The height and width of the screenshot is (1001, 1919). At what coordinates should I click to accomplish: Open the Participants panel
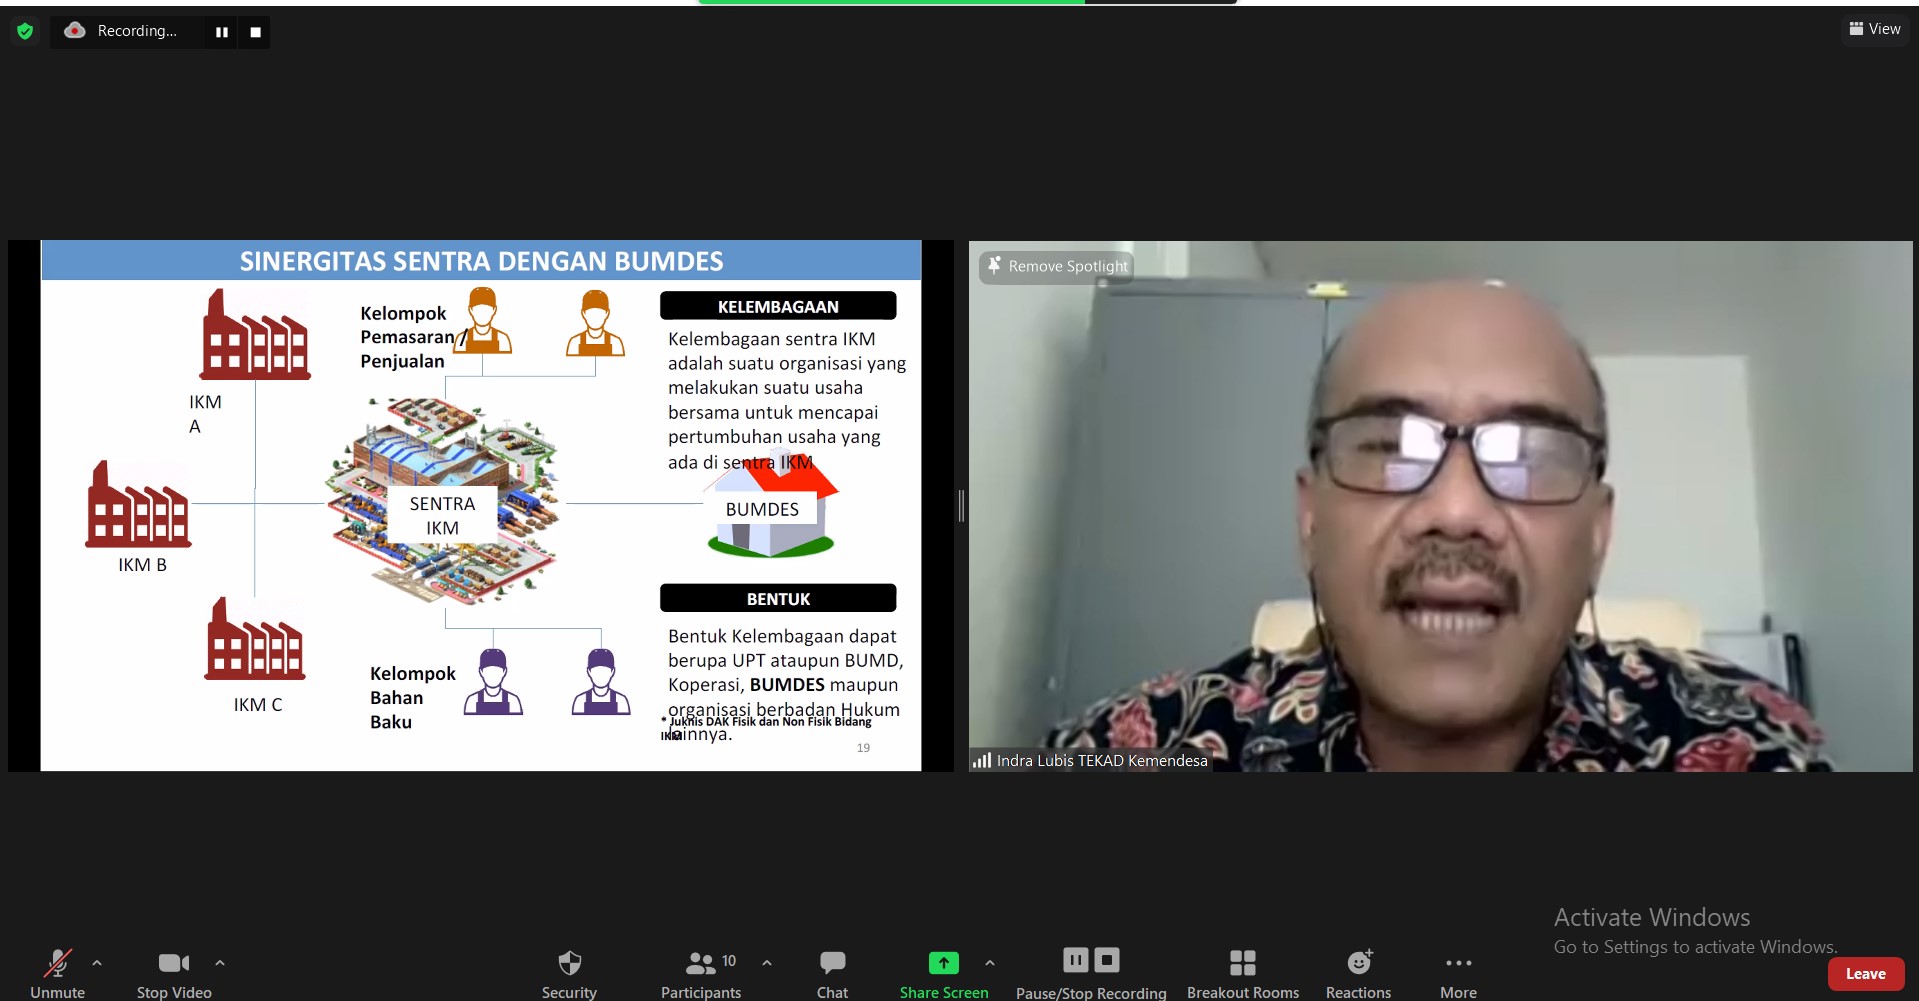[x=700, y=963]
